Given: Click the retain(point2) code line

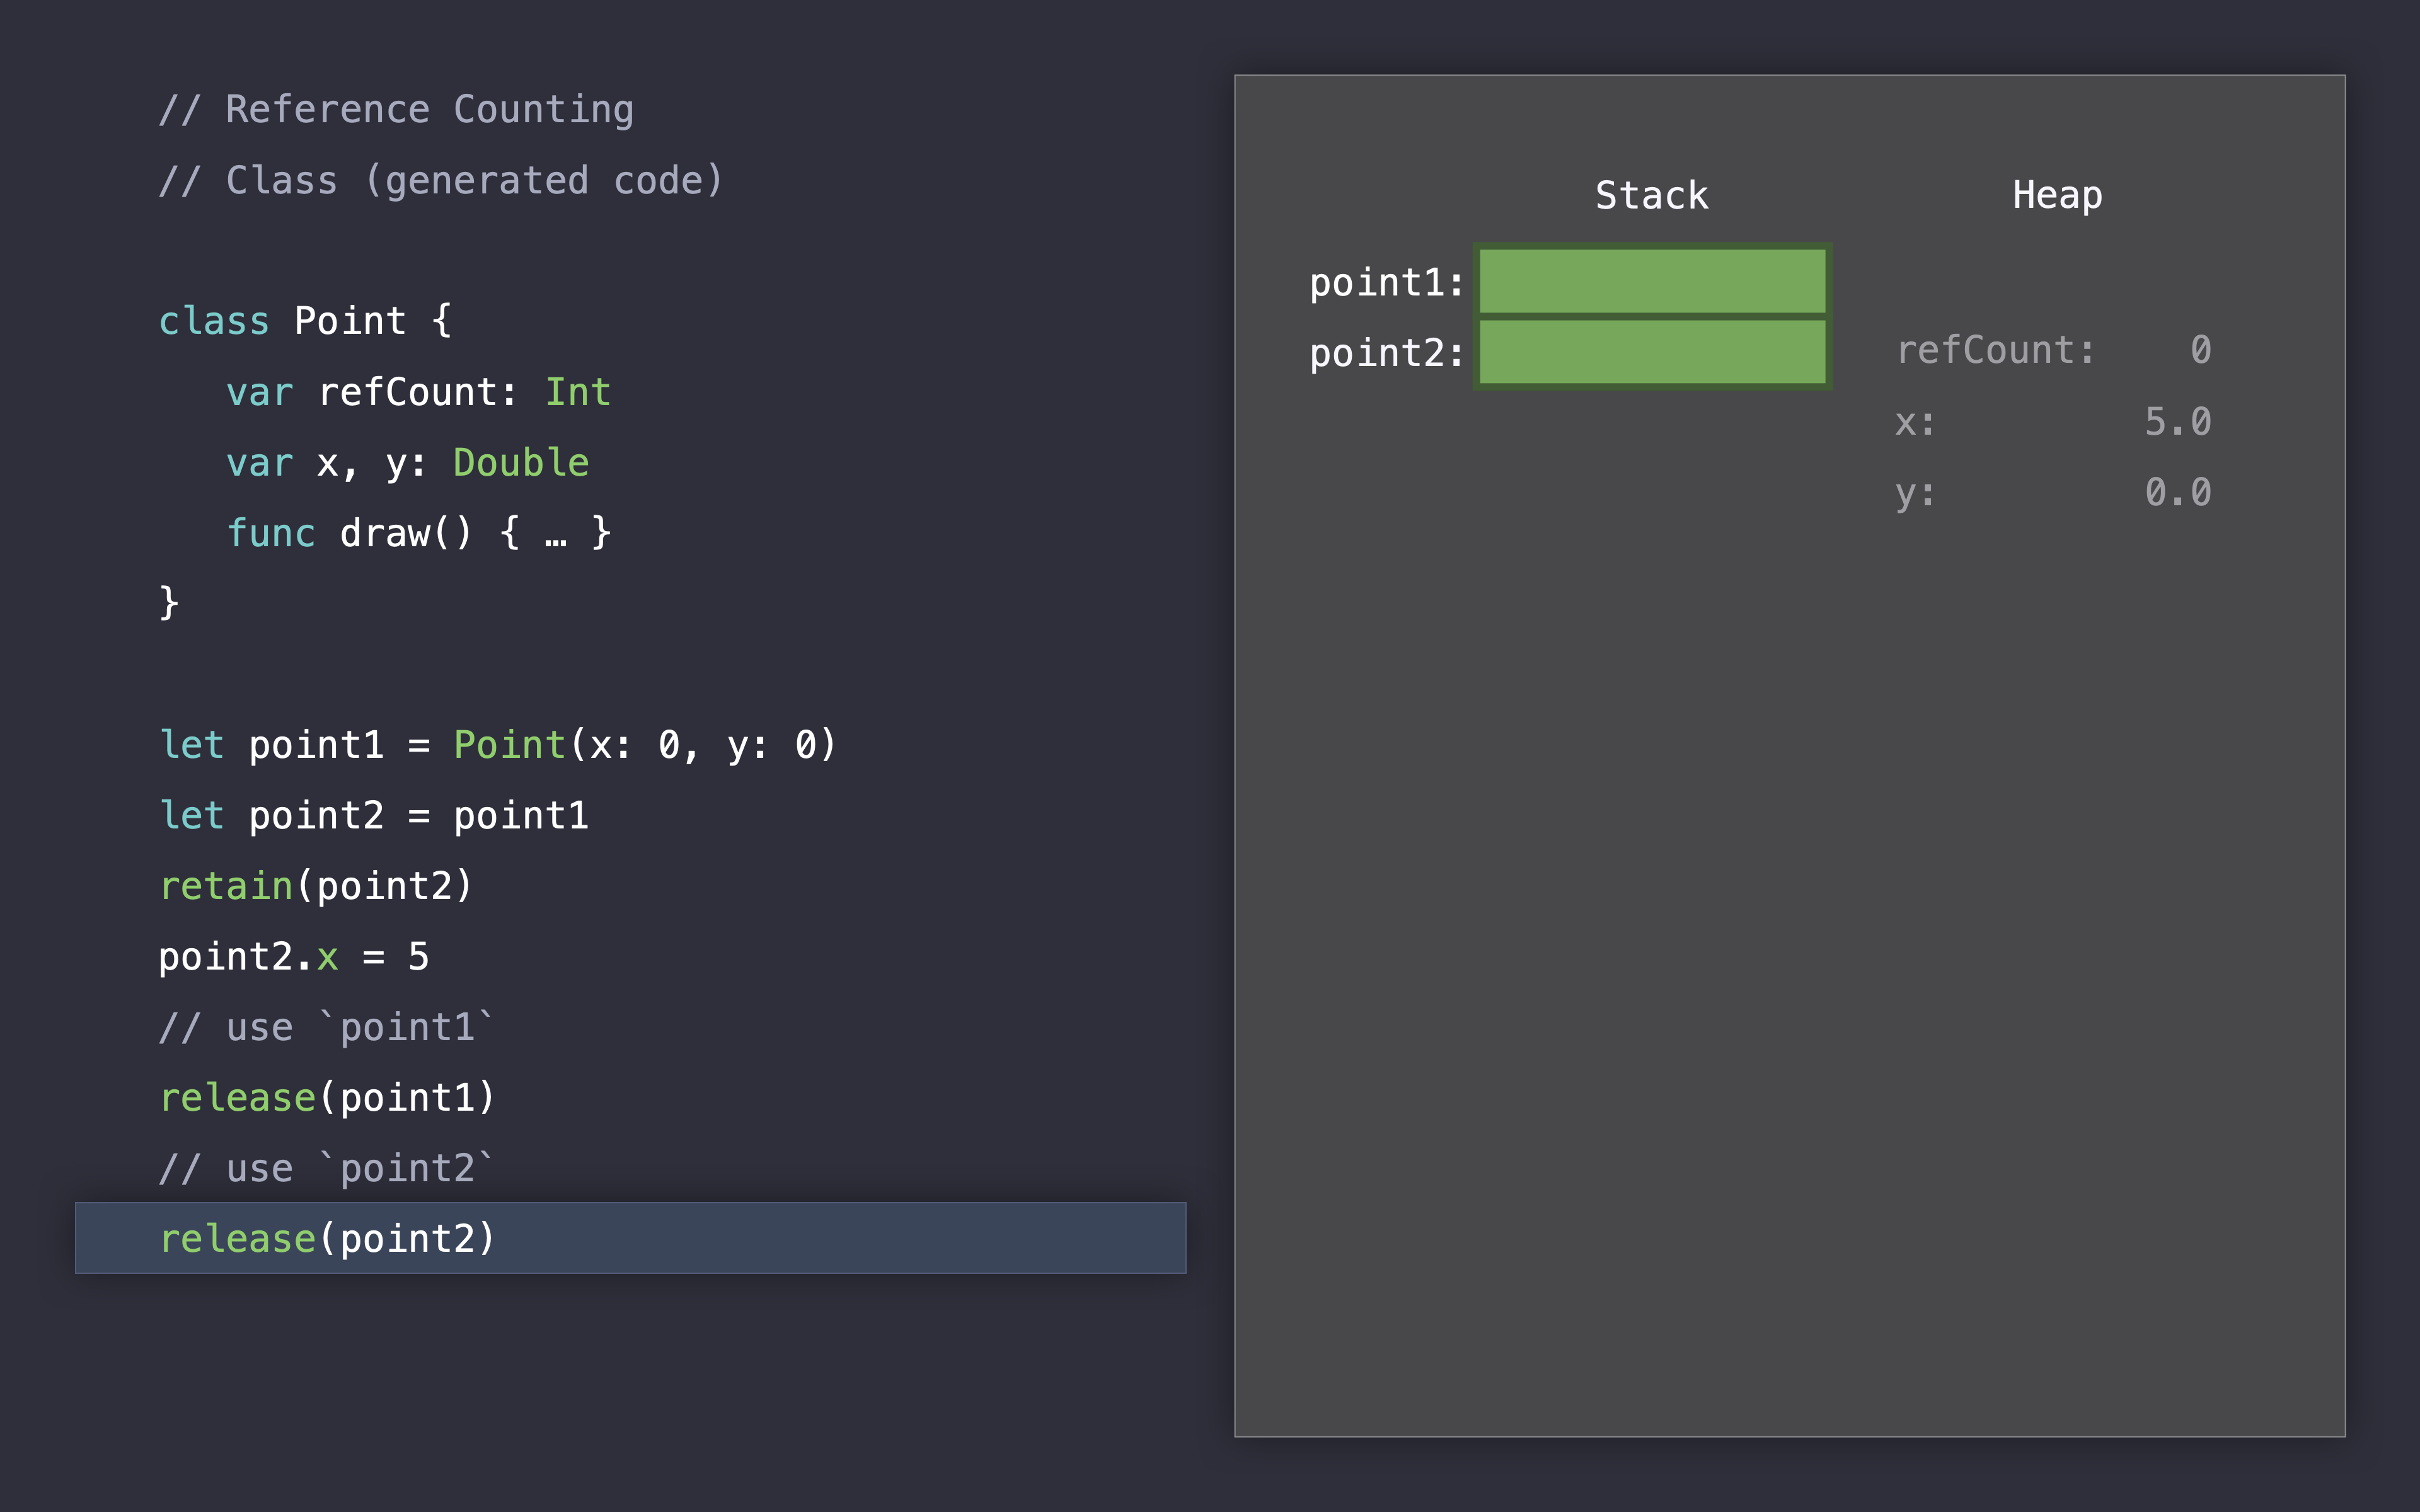Looking at the screenshot, I should pos(315,886).
